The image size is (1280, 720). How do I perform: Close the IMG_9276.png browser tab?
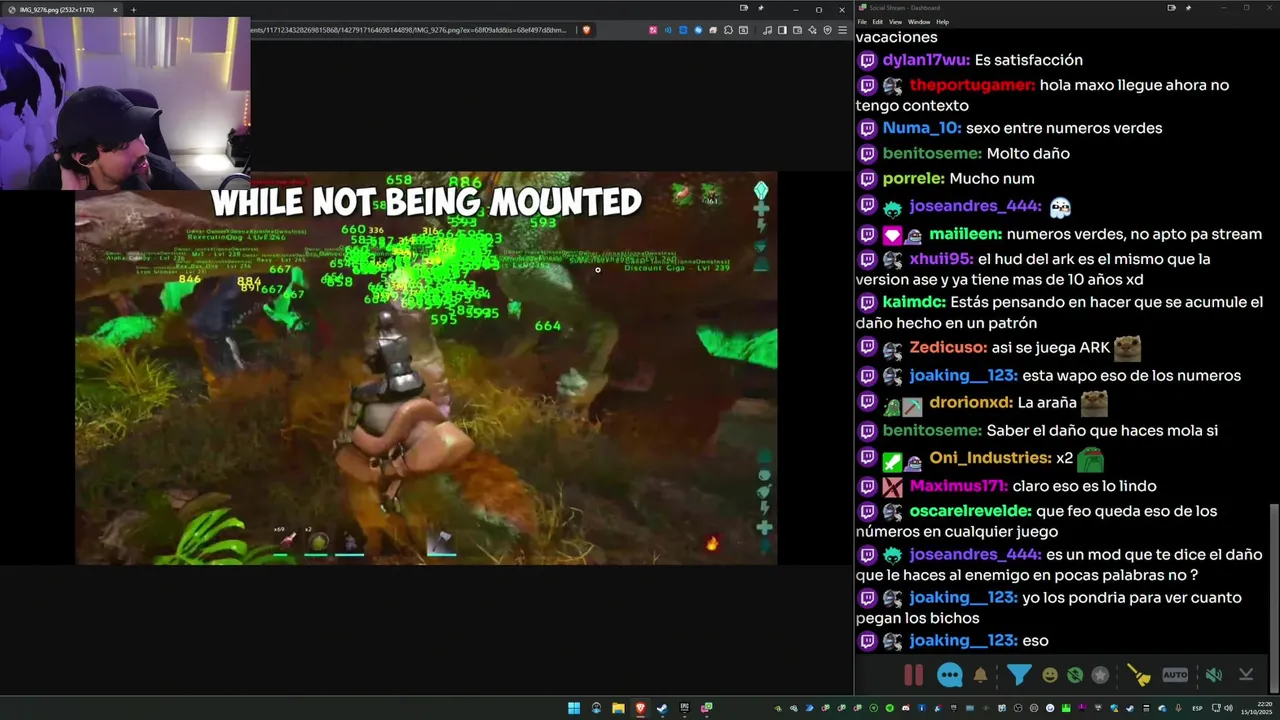coord(114,9)
